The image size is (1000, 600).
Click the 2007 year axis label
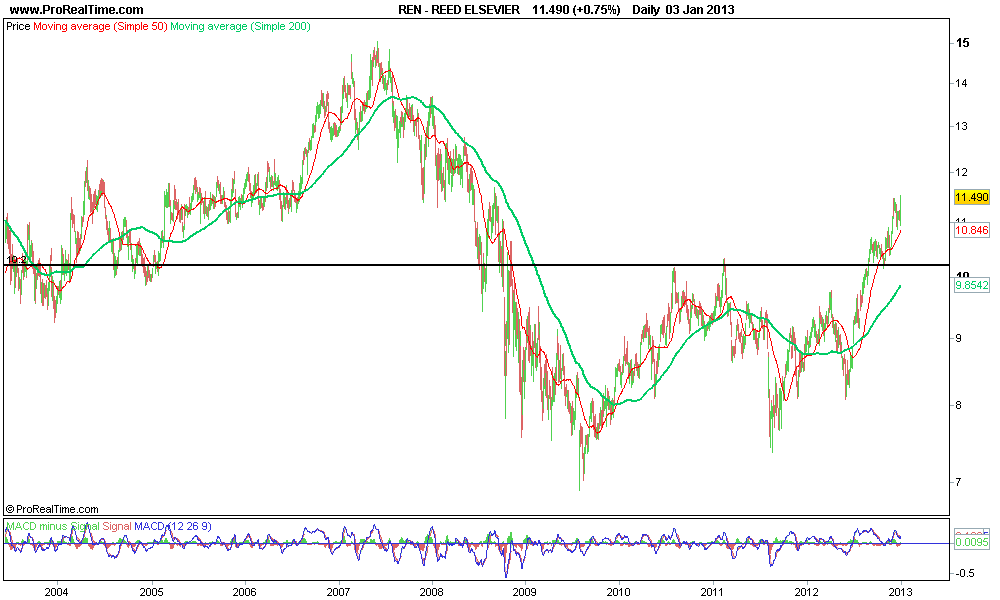click(338, 592)
